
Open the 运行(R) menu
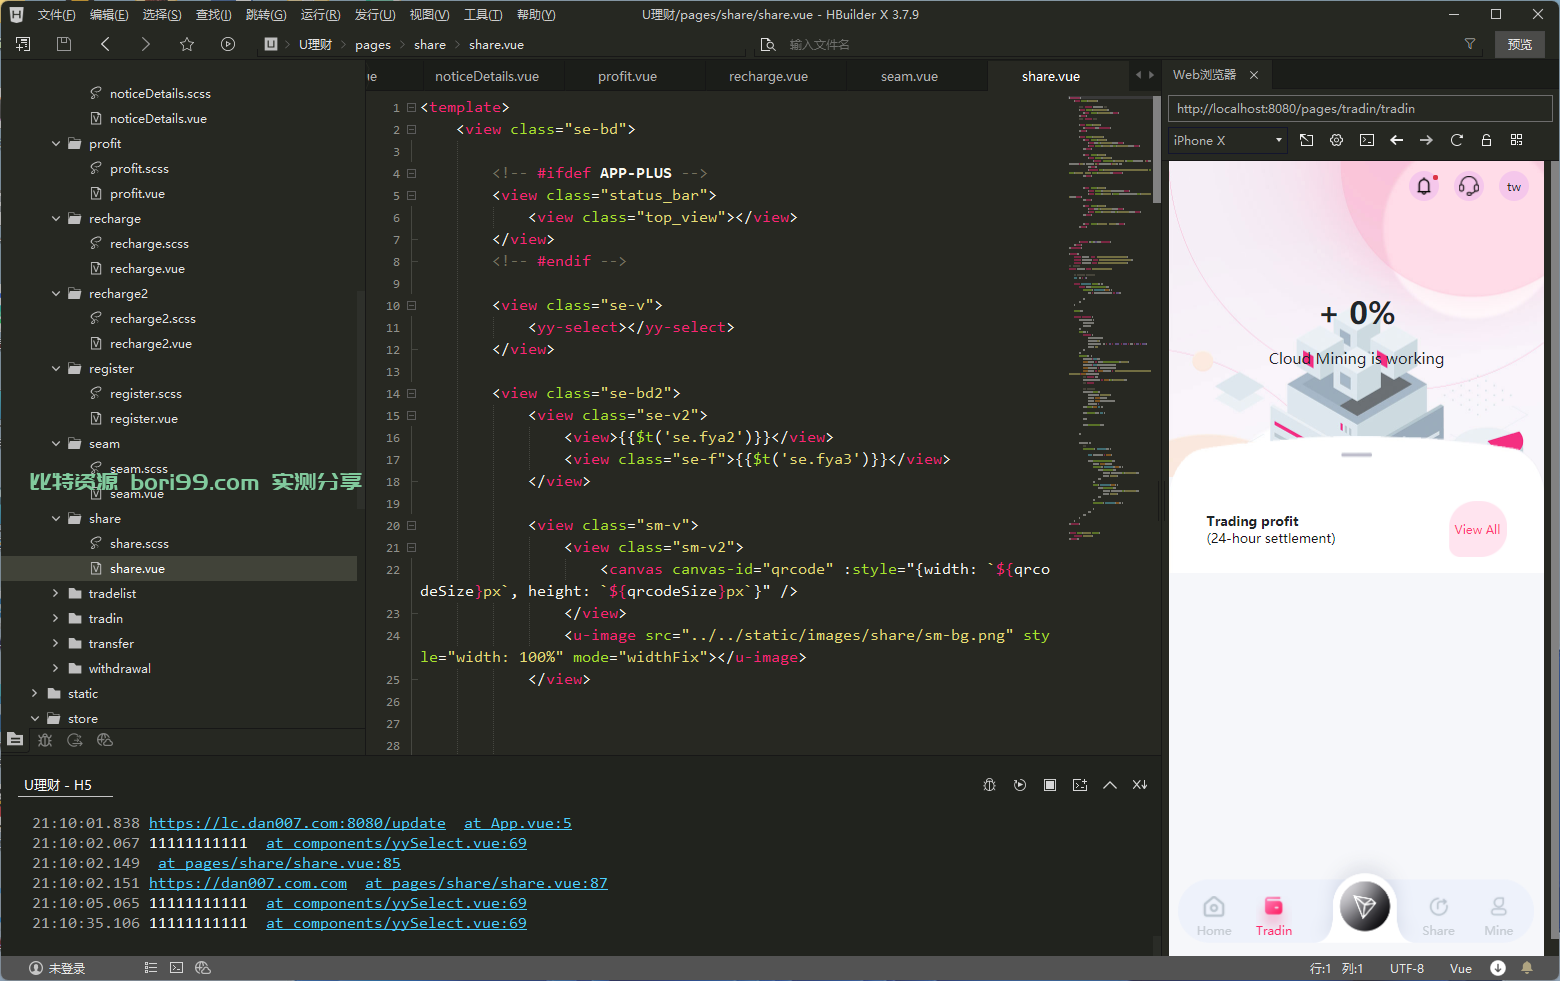tap(320, 15)
